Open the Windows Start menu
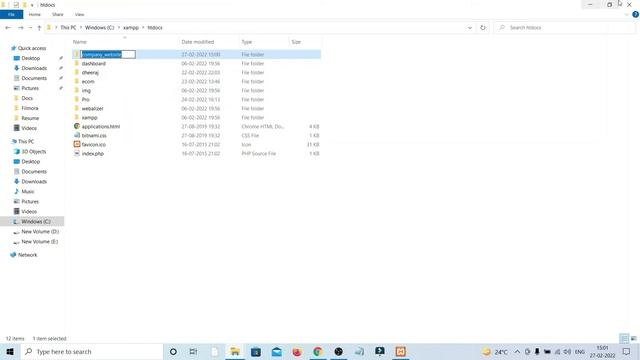Screen dimensions: 640x360 pos(10,351)
